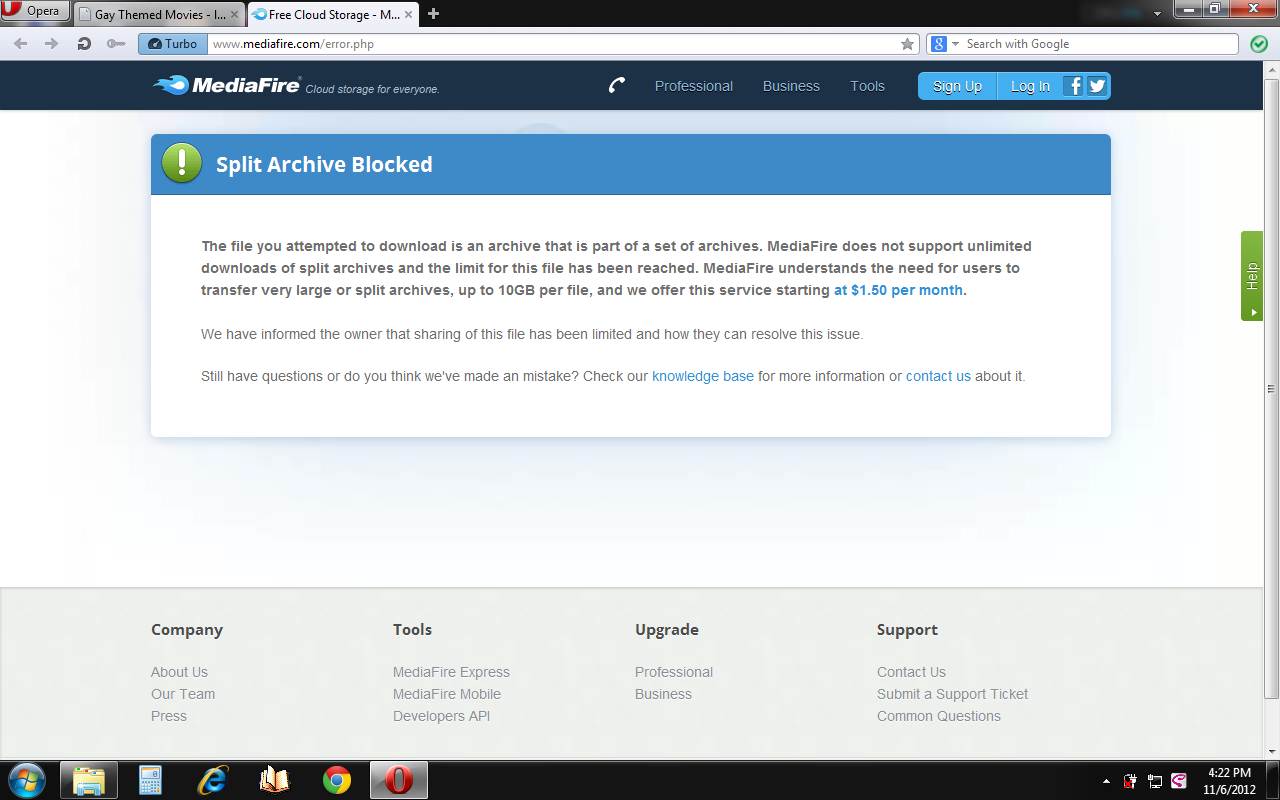
Task: Open About Us footer link
Action: 179,672
